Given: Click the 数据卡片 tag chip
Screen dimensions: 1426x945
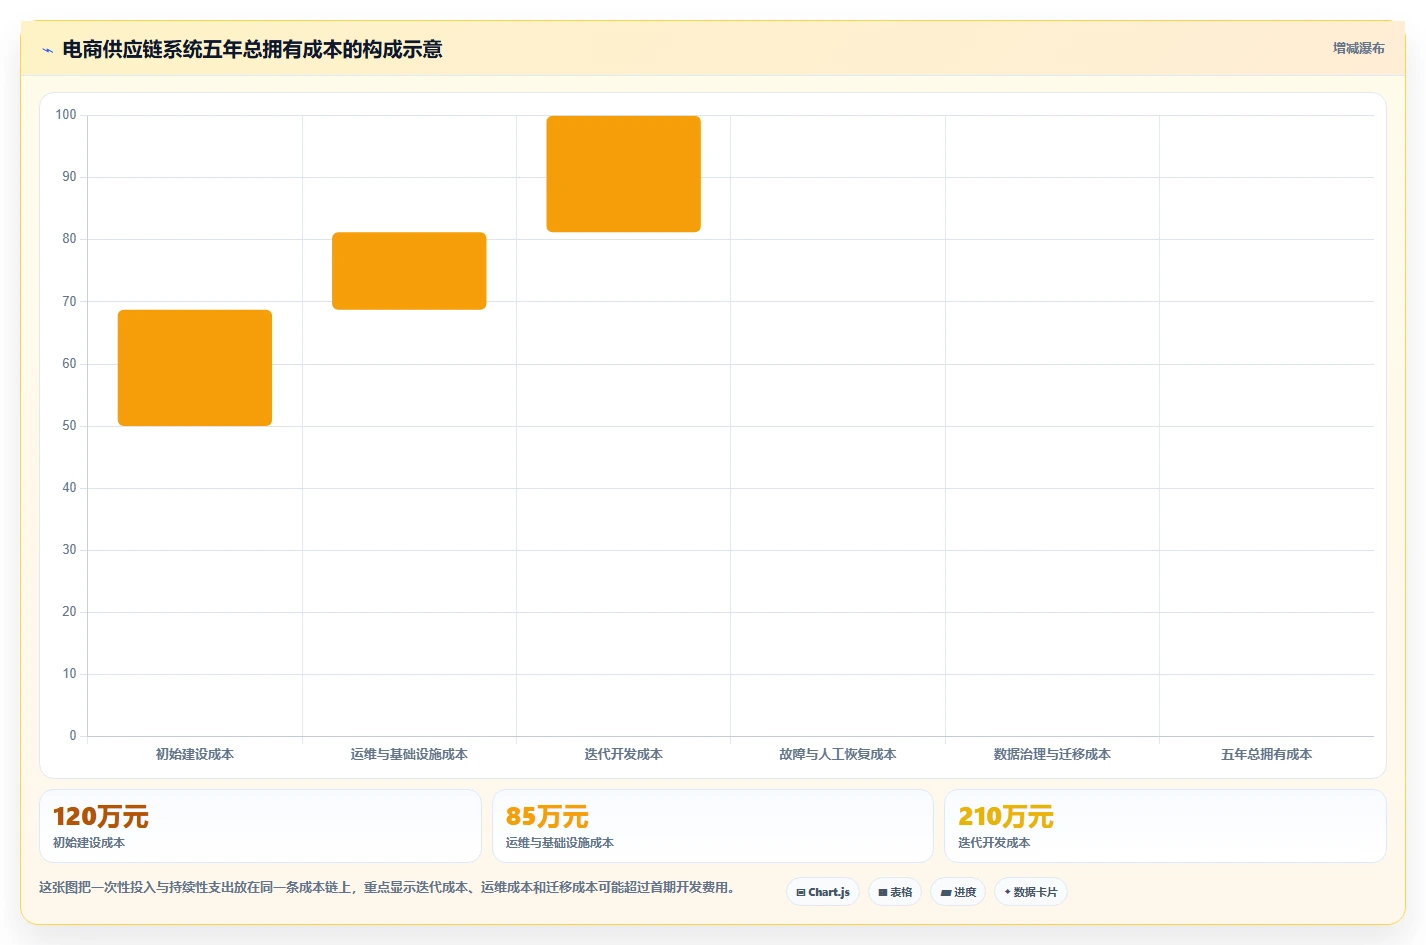Looking at the screenshot, I should pyautogui.click(x=1031, y=892).
